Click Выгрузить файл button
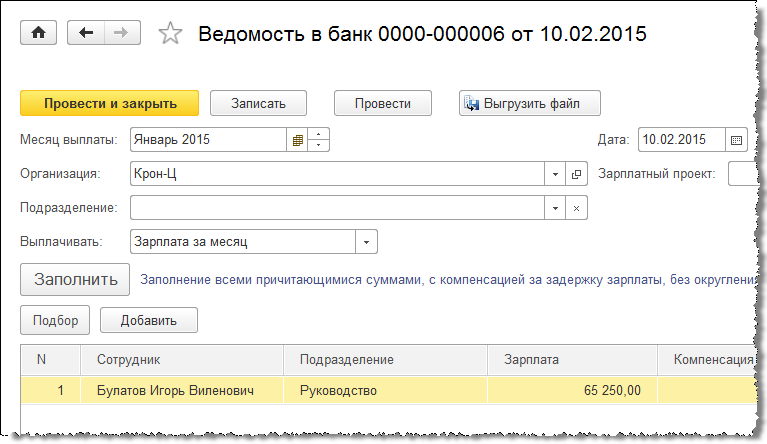The width and height of the screenshot is (767, 444). (529, 103)
